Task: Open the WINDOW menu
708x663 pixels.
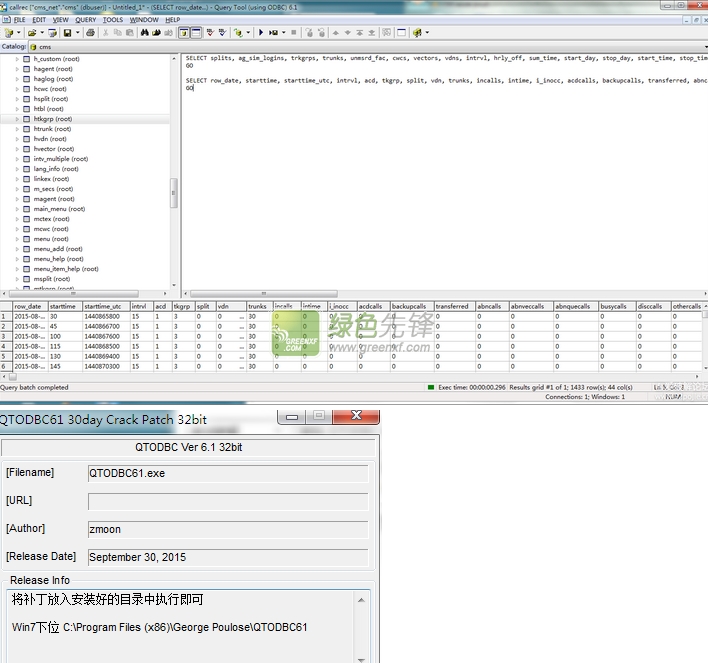Action: point(144,20)
